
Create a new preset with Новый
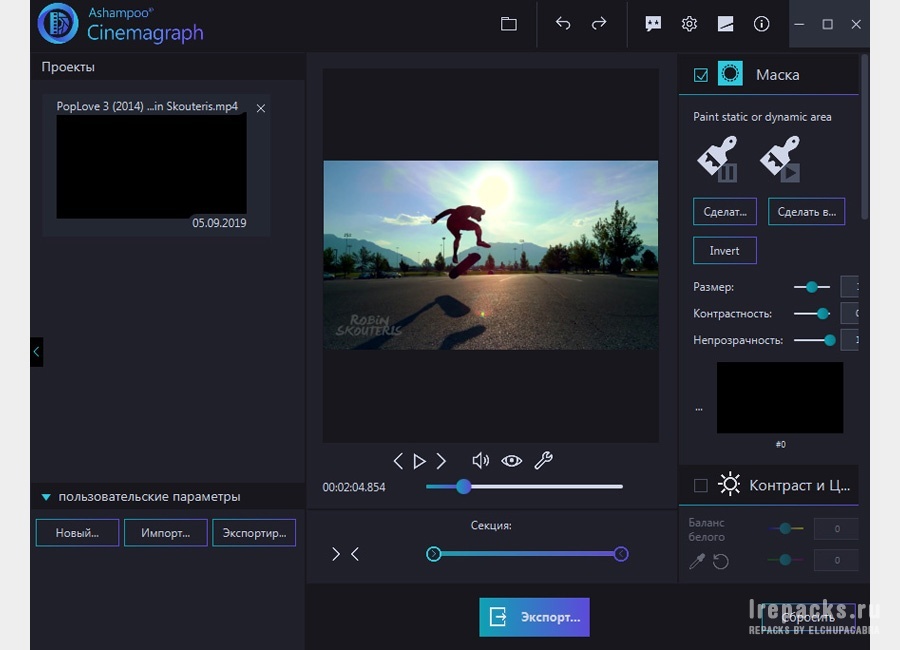tap(77, 533)
